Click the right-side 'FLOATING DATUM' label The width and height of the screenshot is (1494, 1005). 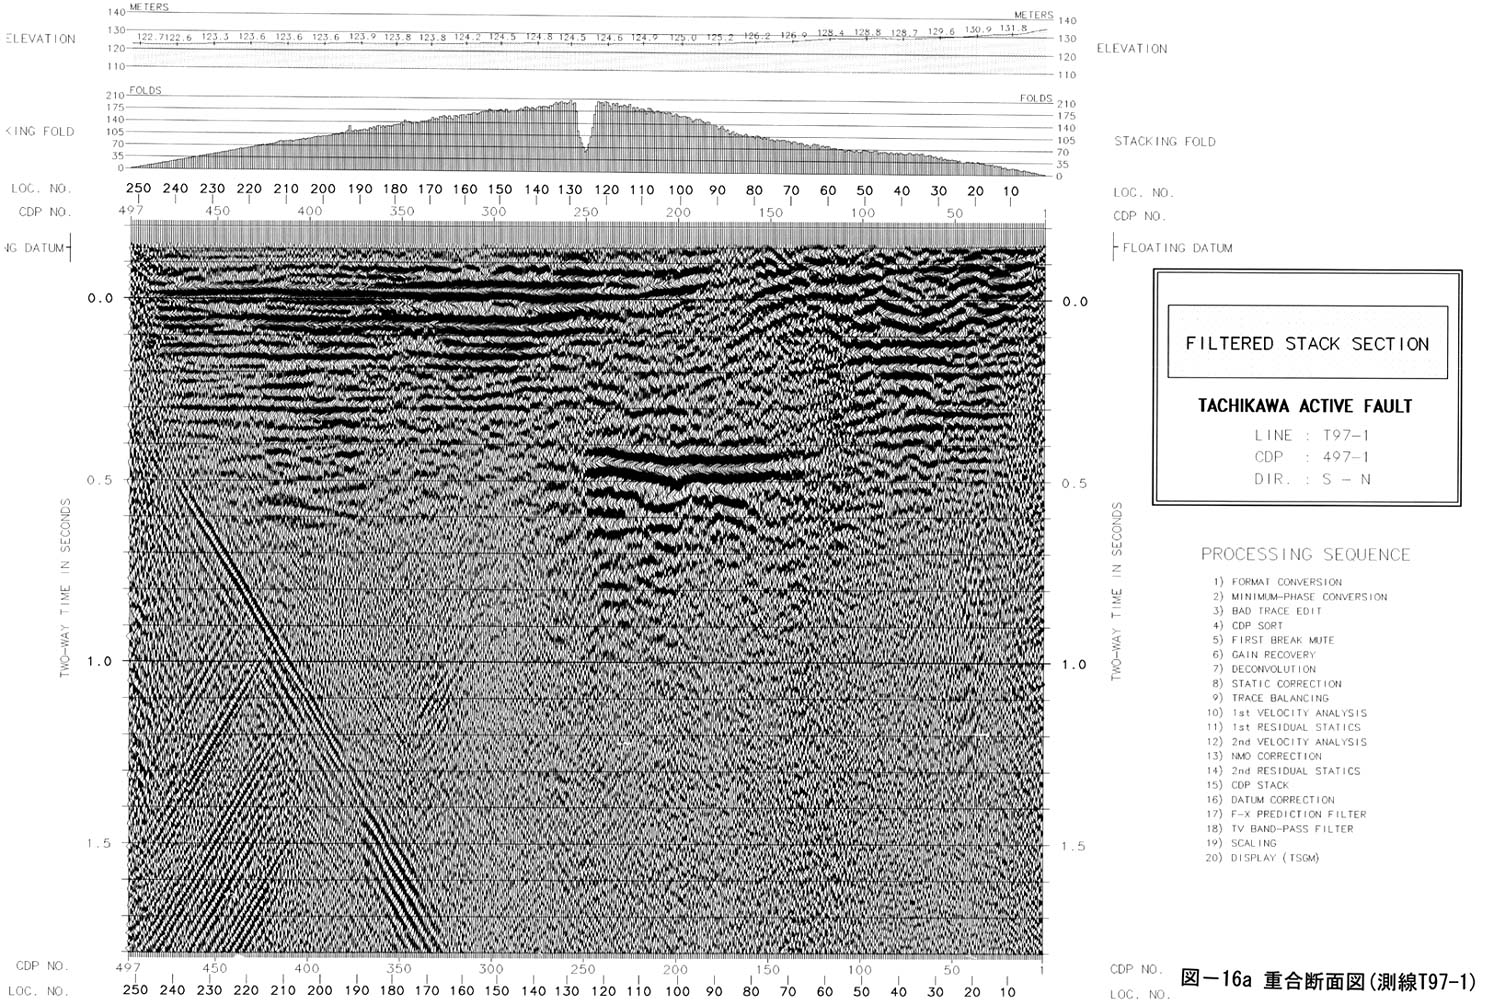[x=1177, y=248]
